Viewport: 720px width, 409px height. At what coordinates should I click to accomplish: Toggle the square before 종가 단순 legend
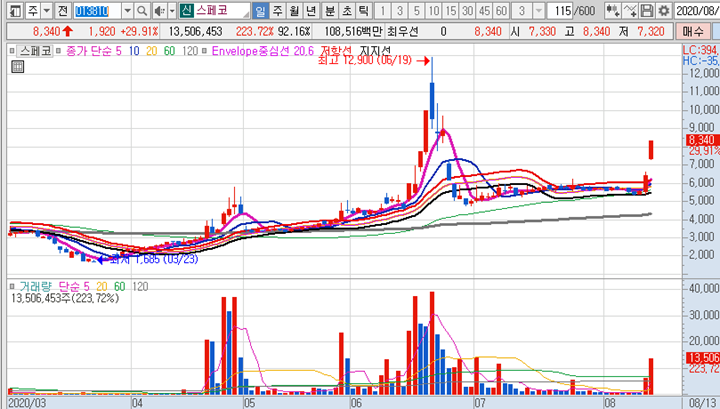pyautogui.click(x=58, y=51)
